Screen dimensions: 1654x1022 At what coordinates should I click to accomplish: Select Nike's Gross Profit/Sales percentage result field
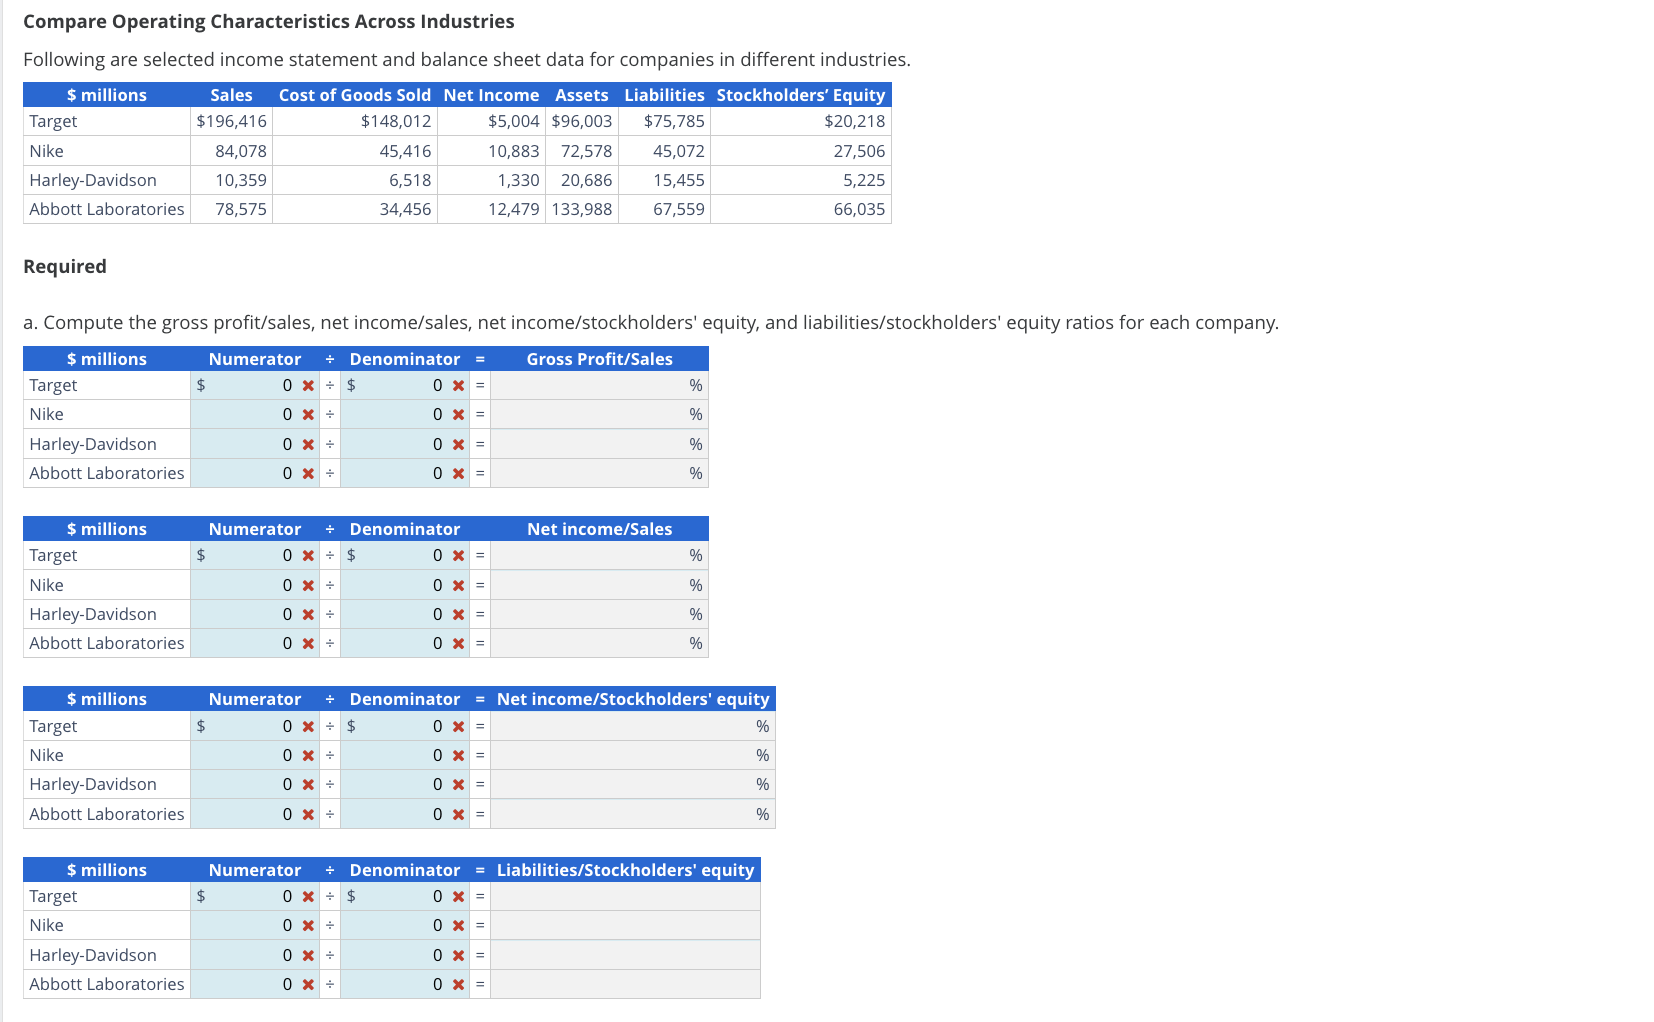point(600,414)
